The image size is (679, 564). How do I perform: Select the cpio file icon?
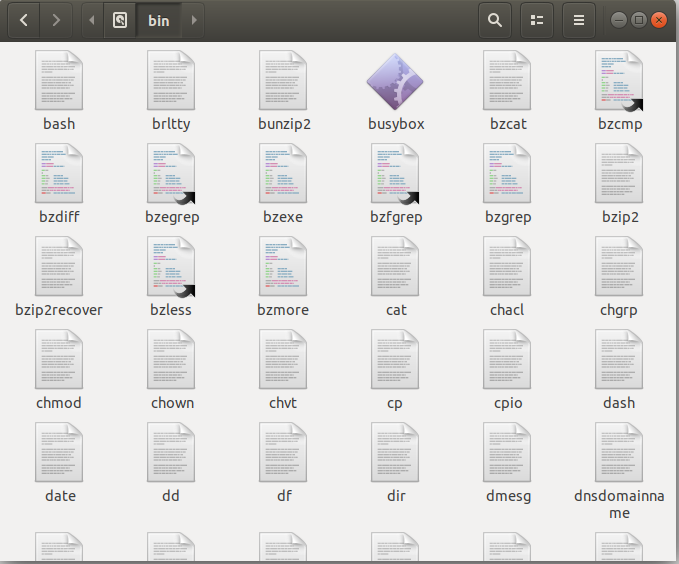pyautogui.click(x=507, y=360)
